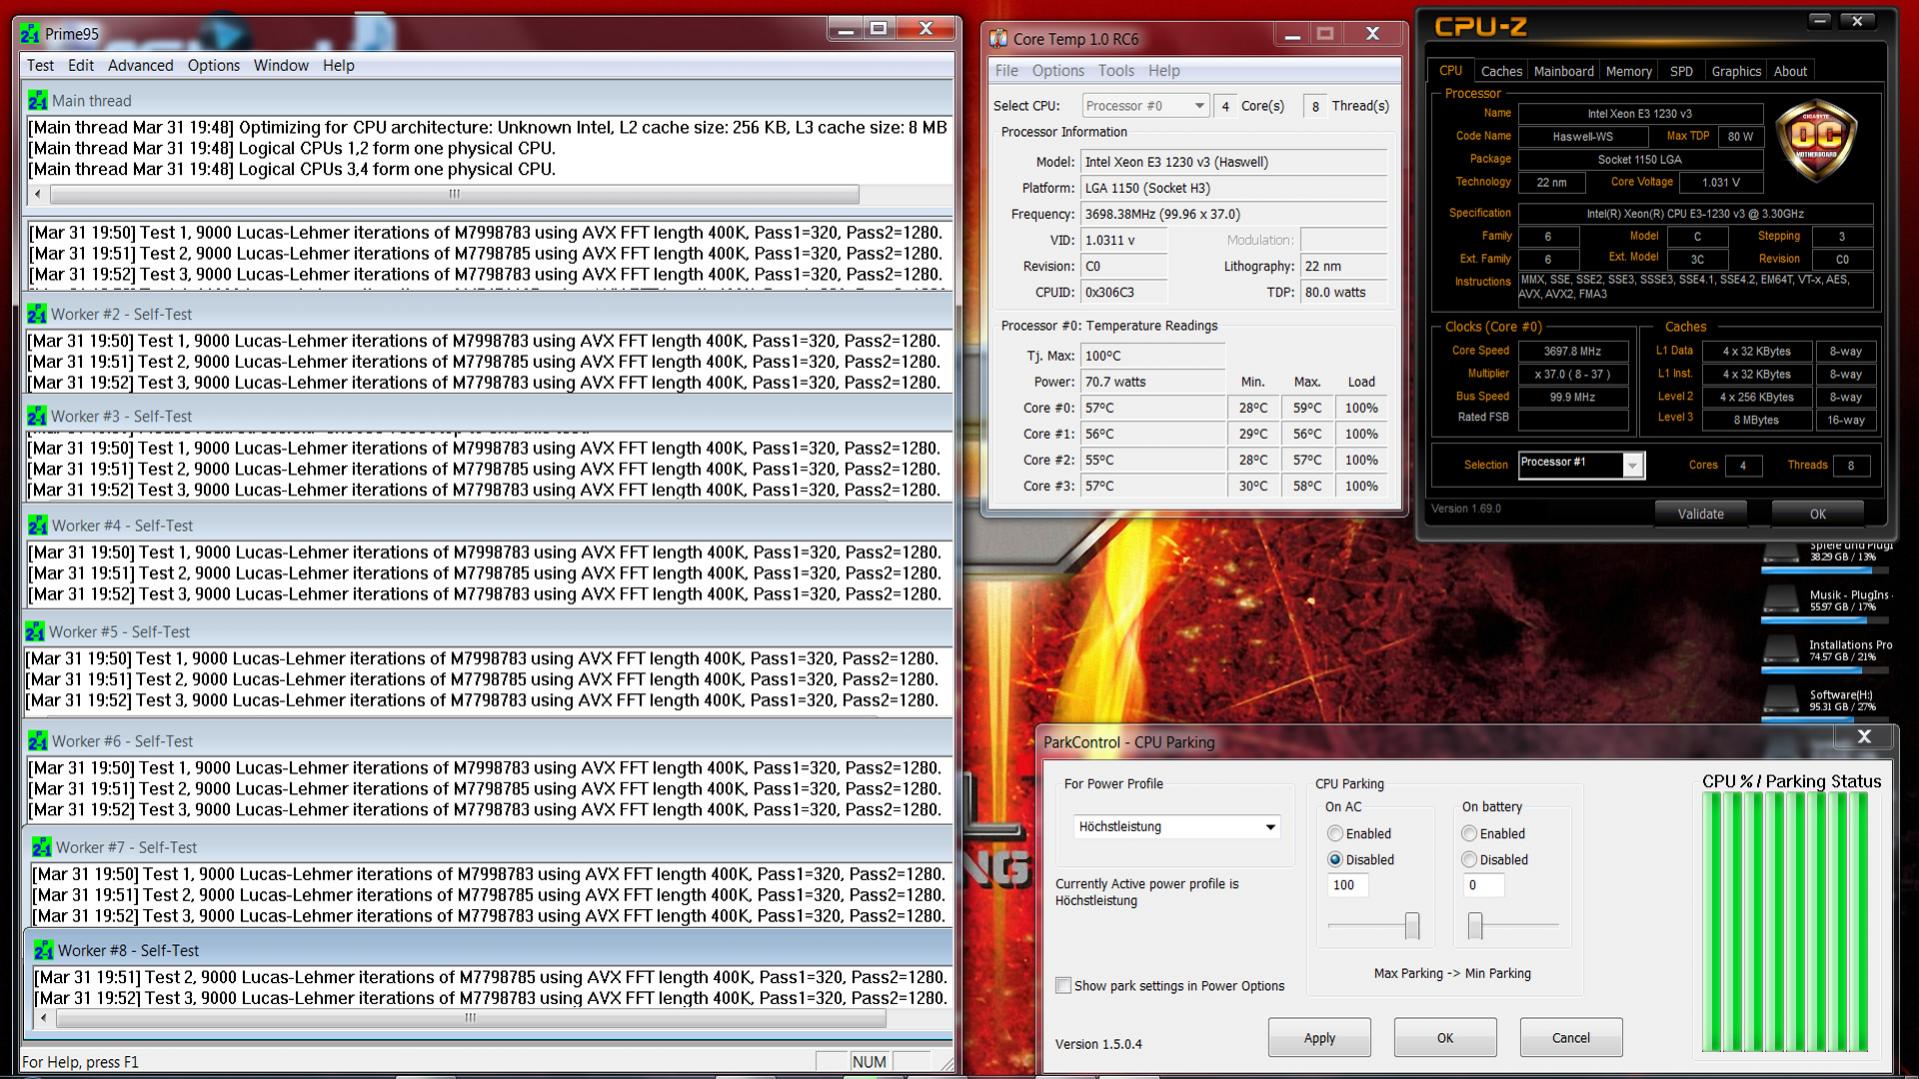1919x1079 pixels.
Task: Click the On battery parking slider handle
Action: tap(1475, 926)
